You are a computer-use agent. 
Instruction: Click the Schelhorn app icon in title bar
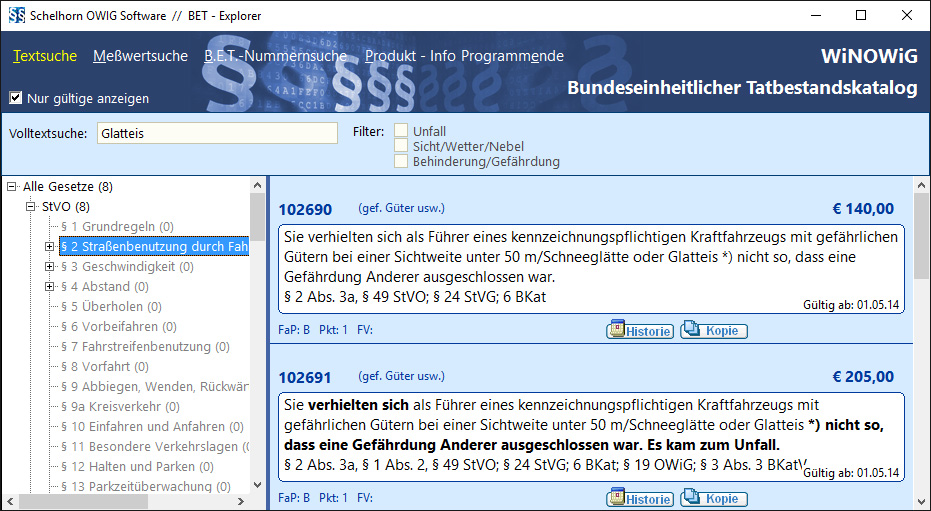[x=16, y=15]
